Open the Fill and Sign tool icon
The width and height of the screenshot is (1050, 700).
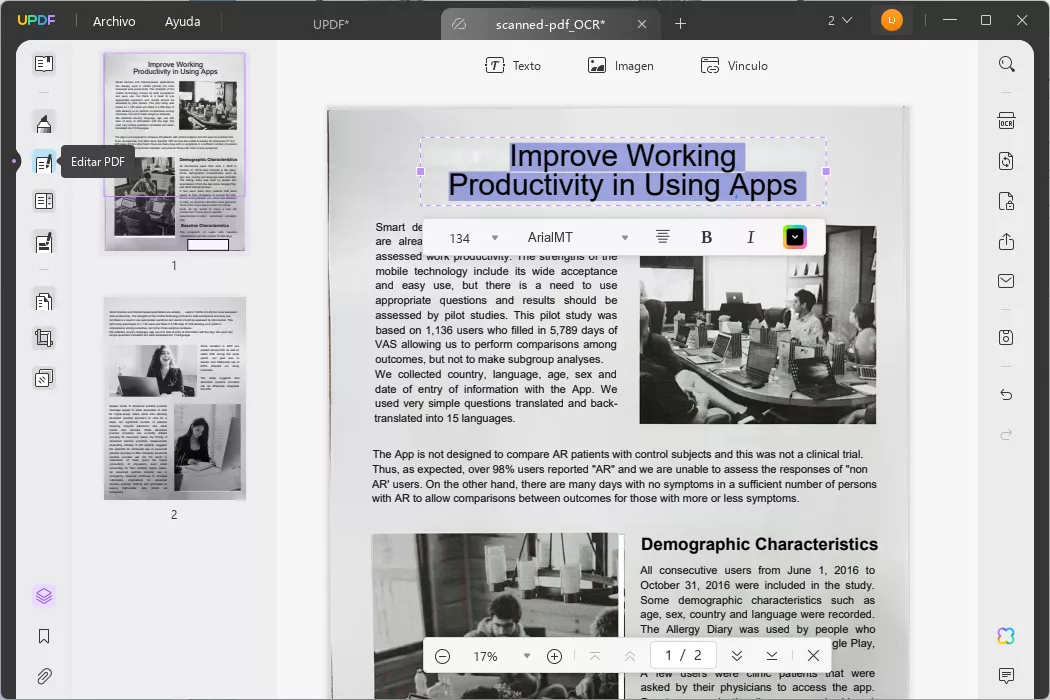point(44,242)
